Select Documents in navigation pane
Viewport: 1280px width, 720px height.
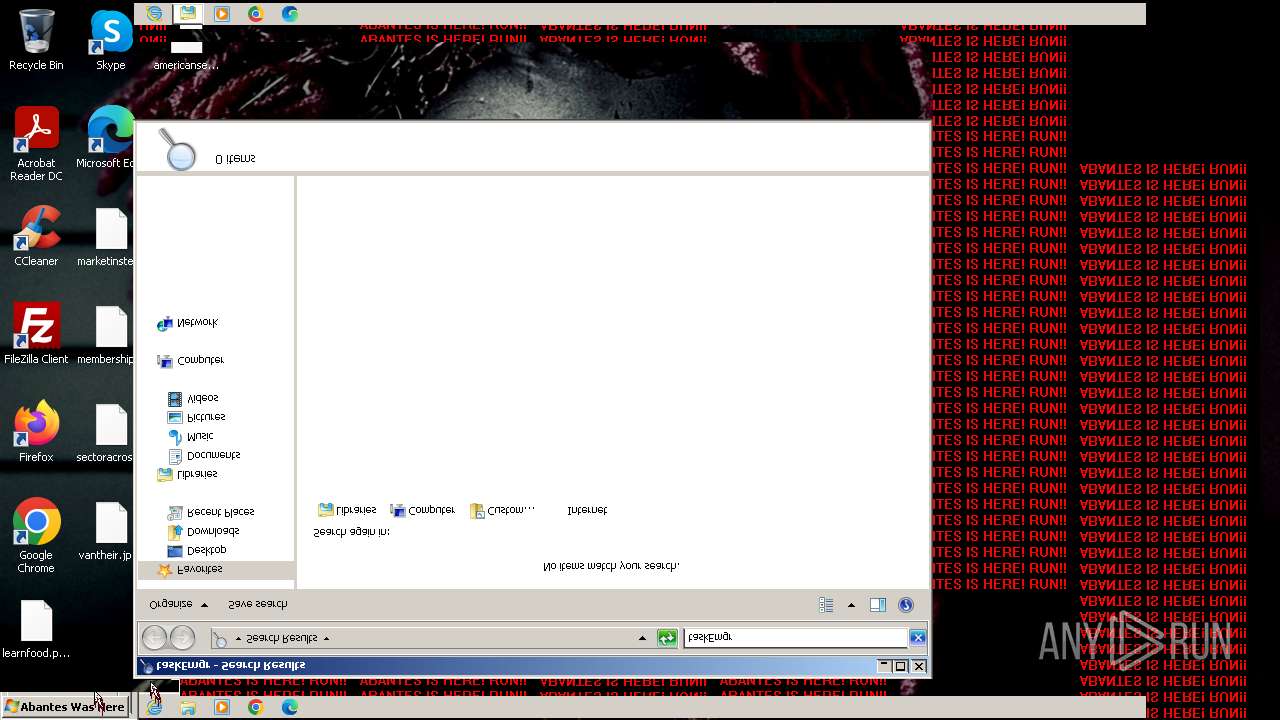click(x=204, y=455)
